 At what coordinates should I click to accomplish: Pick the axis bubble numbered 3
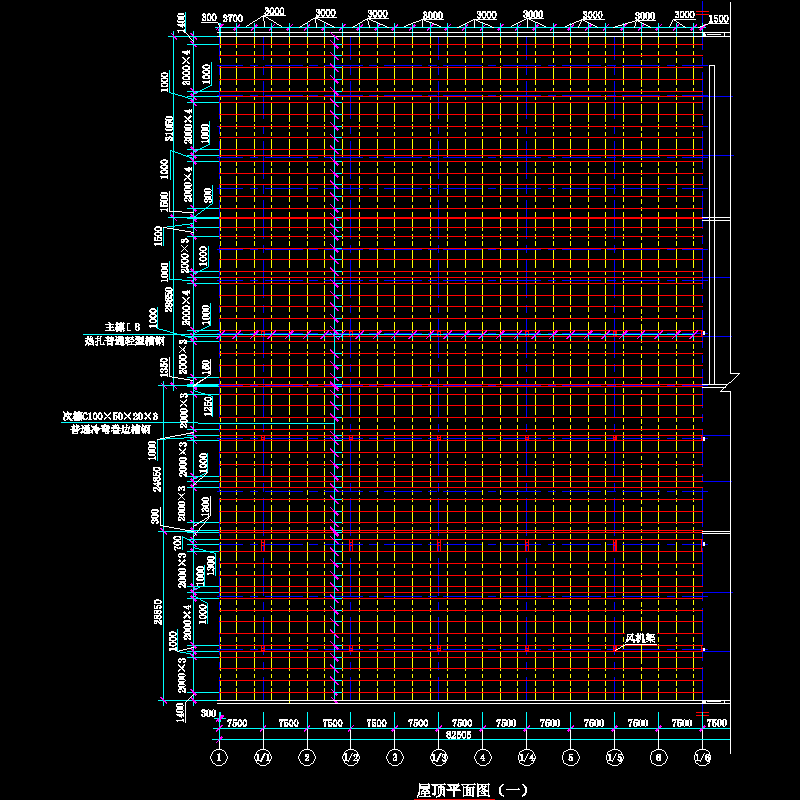pyautogui.click(x=395, y=759)
